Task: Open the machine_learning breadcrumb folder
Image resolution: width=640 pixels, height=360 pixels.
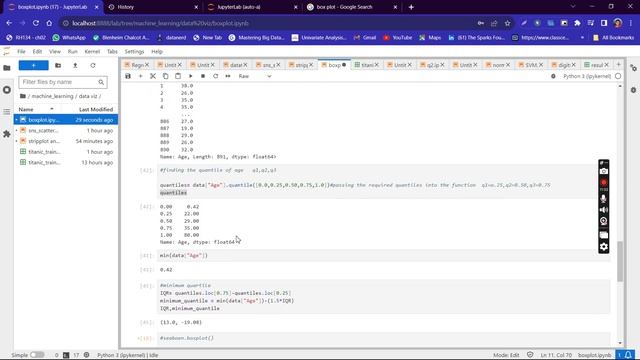Action: [x=52, y=96]
